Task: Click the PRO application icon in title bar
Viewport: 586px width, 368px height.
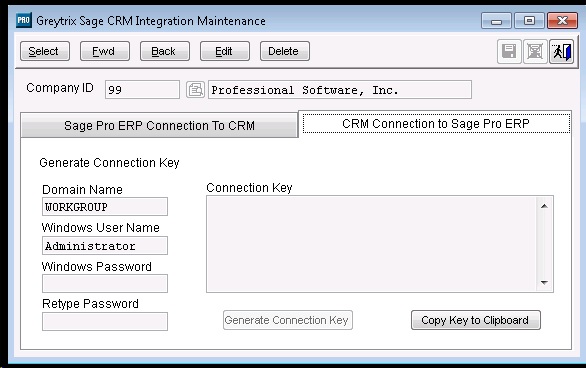Action: click(24, 20)
